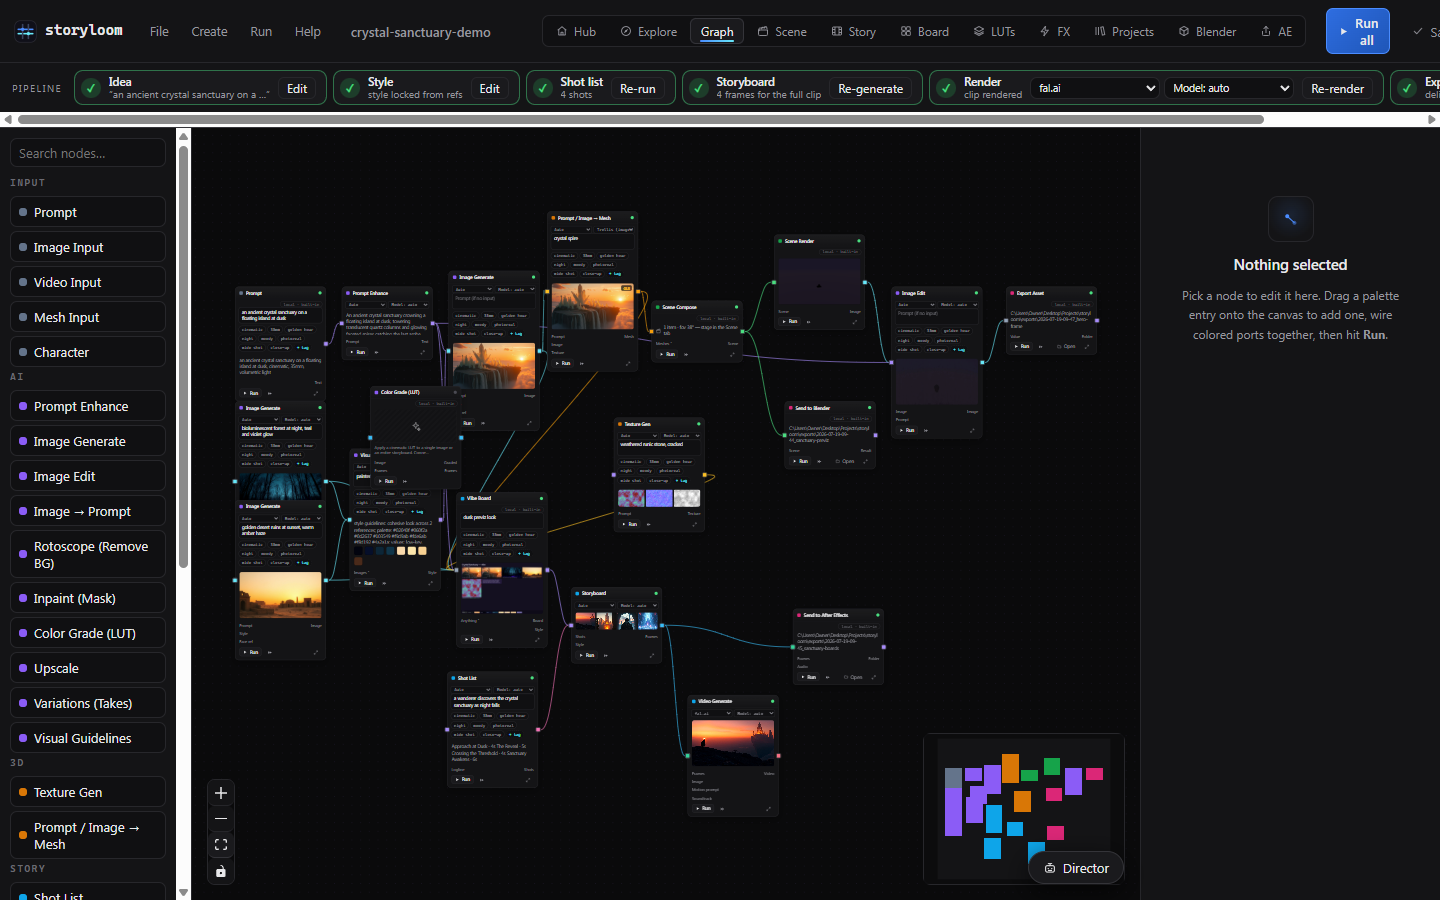Run the Color Grade (LUT) node
This screenshot has height=900, width=1440.
pos(387,481)
